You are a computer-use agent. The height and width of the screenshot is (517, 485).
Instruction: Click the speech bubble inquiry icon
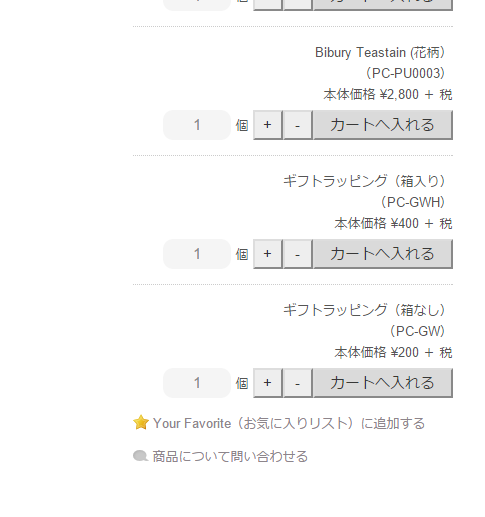[x=140, y=456]
